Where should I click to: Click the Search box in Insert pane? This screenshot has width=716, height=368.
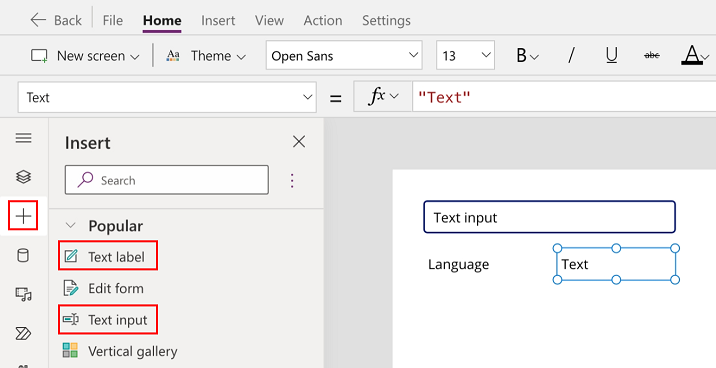tap(167, 180)
